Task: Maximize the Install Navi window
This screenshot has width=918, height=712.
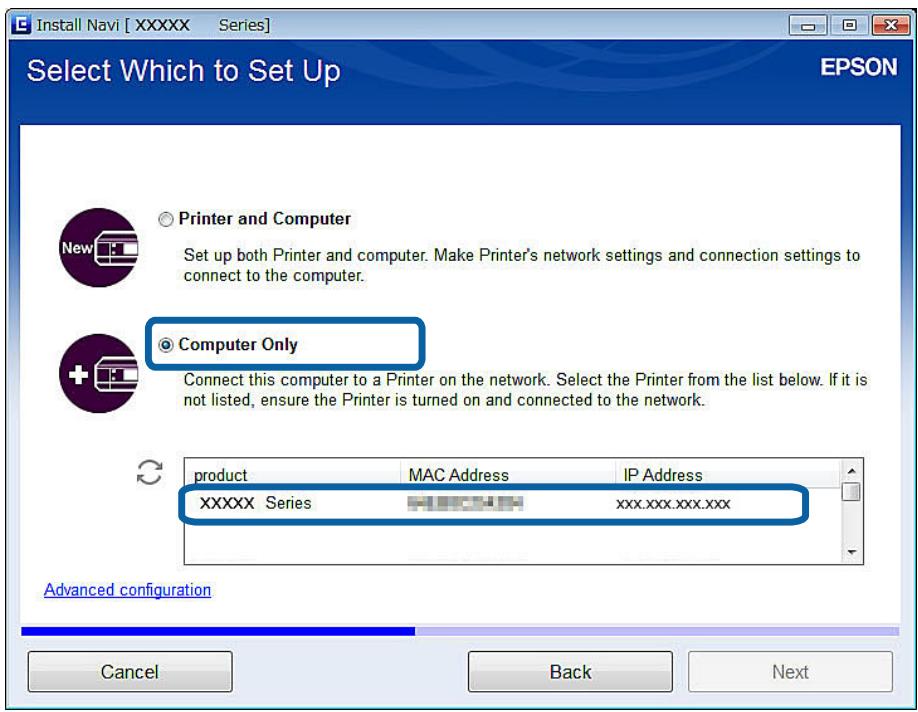Action: tap(849, 25)
